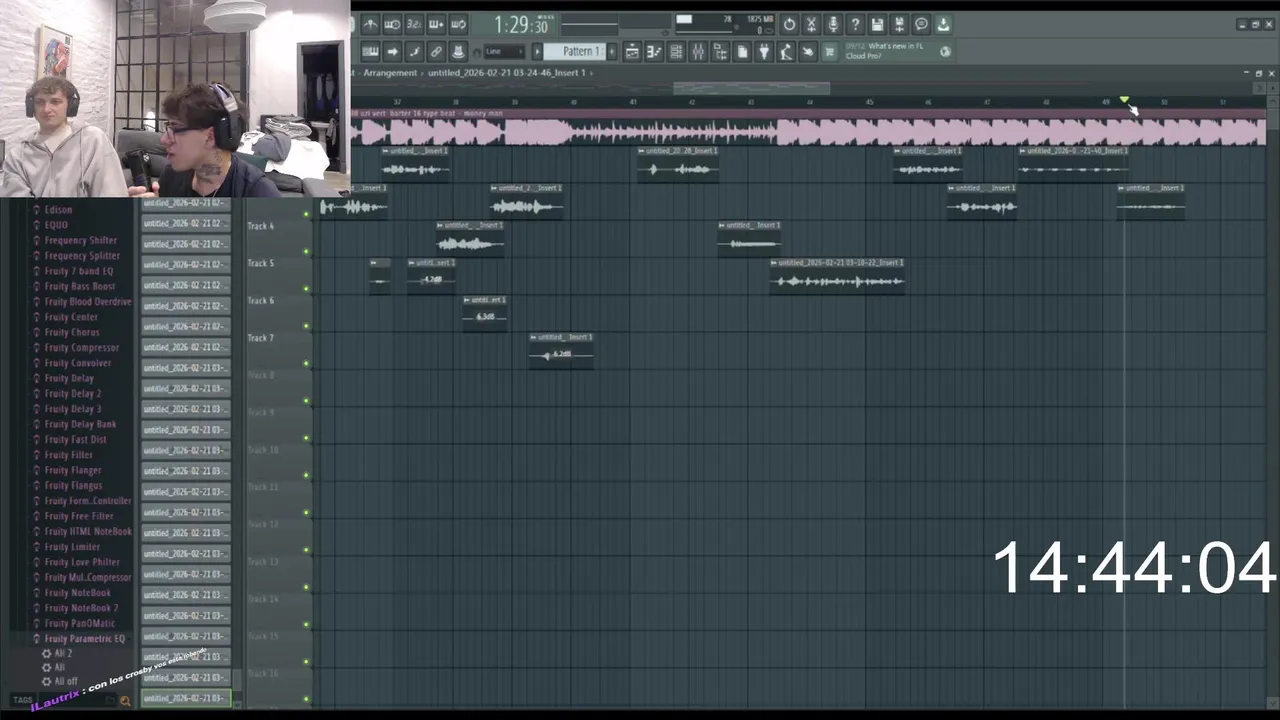
Task: Toggle wait for input before recording
Action: pyautogui.click(x=392, y=24)
